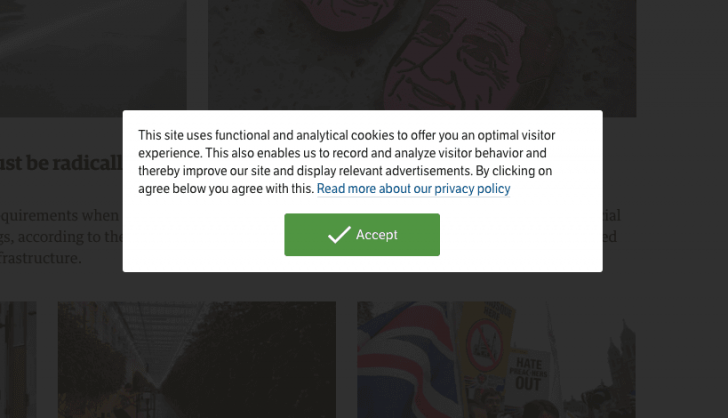Open the privacy policy link

click(x=413, y=189)
